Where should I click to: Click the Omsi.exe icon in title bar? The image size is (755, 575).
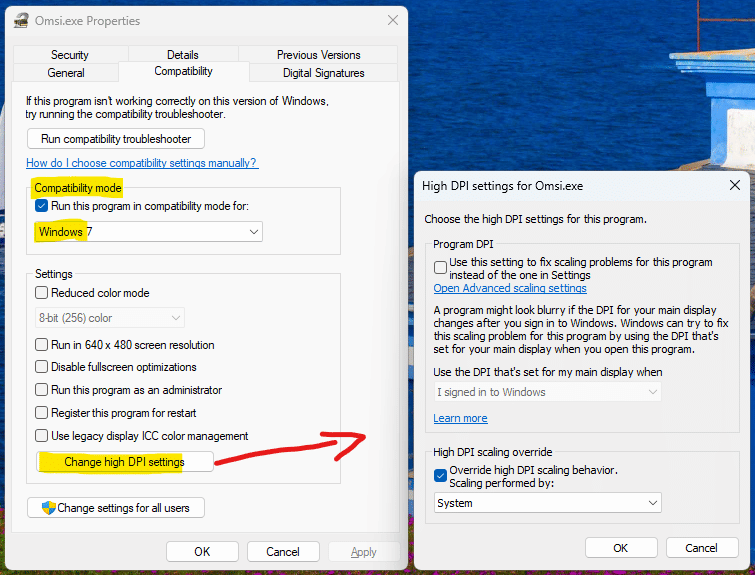[x=19, y=21]
